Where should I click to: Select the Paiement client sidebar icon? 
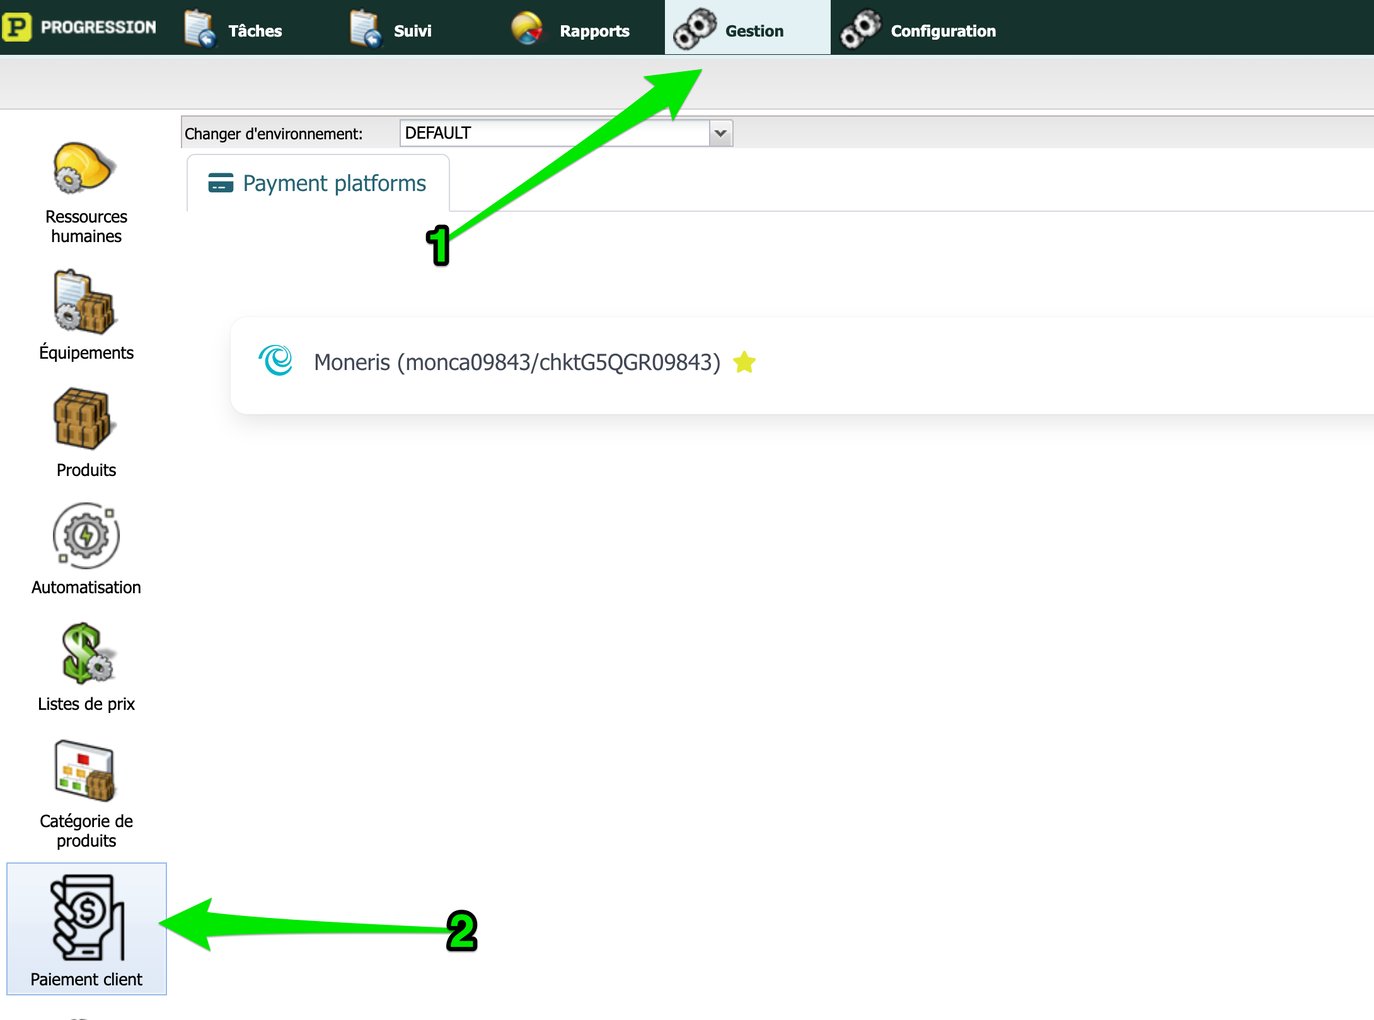[x=86, y=928]
